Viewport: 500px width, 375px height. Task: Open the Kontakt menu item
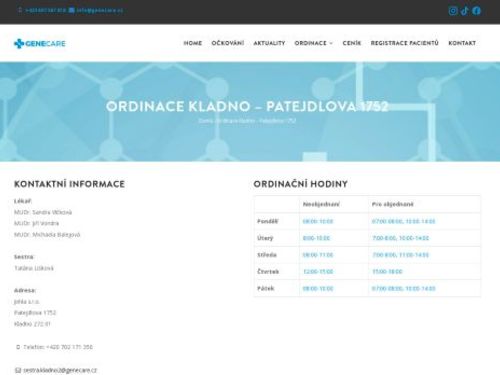(462, 43)
